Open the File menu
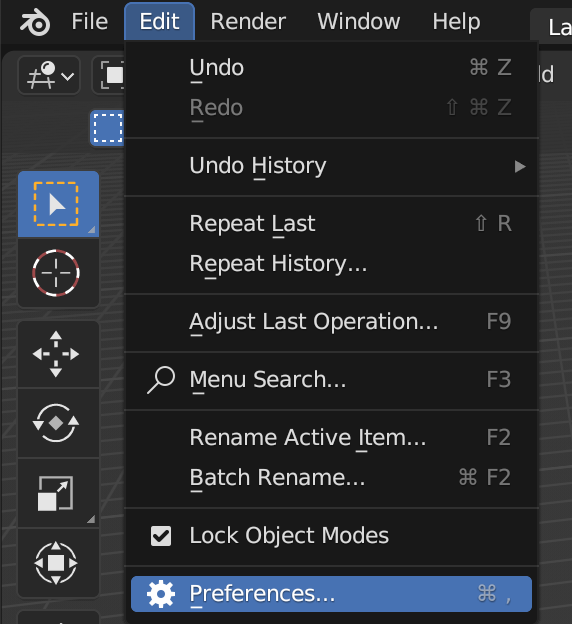 [x=90, y=21]
